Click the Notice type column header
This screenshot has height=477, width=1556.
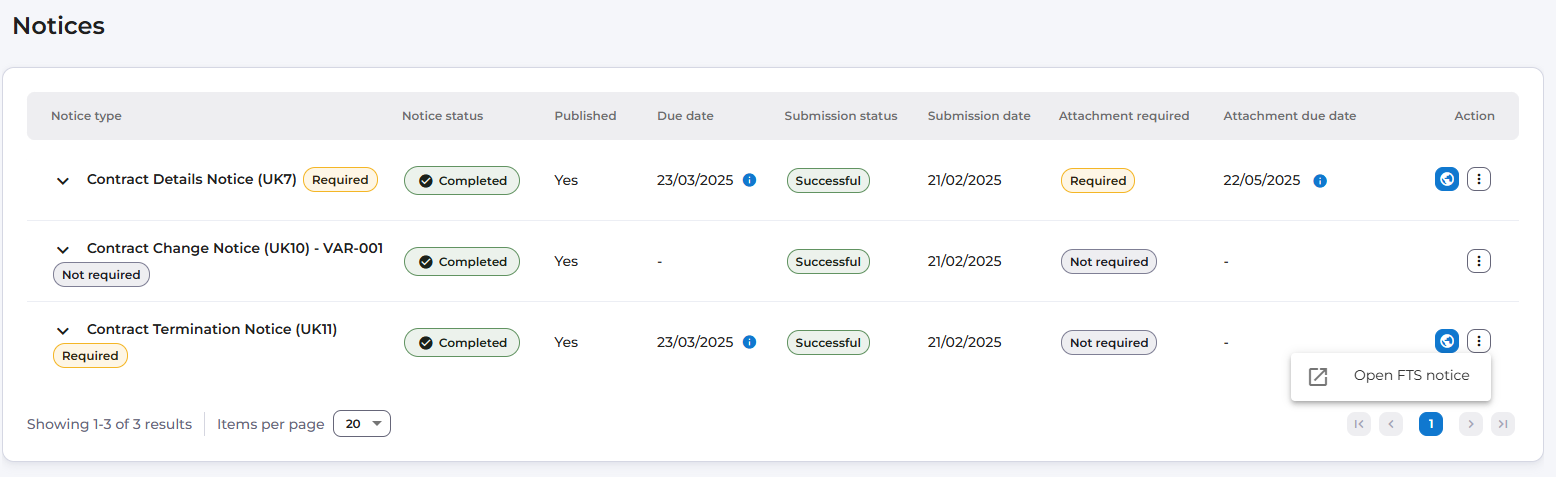pyautogui.click(x=86, y=116)
